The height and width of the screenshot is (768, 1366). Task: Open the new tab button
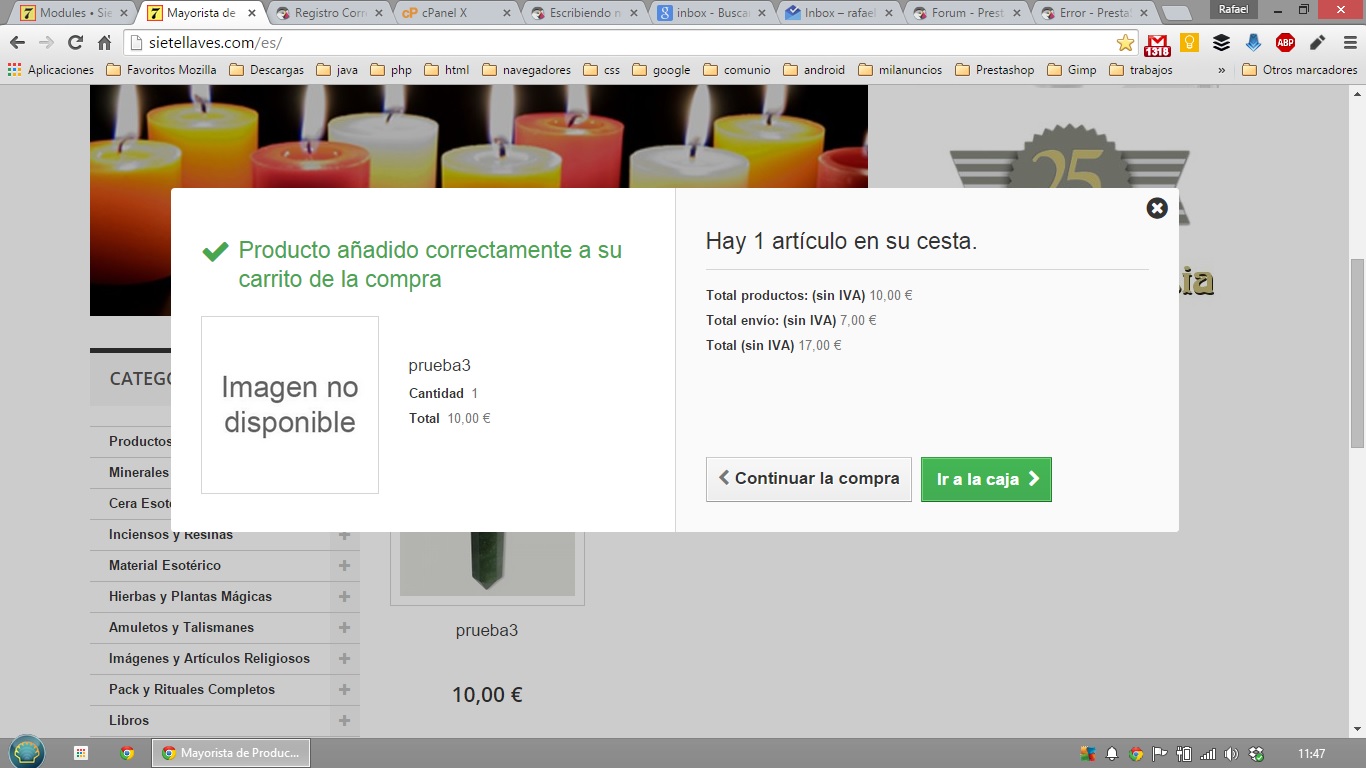pos(1176,14)
